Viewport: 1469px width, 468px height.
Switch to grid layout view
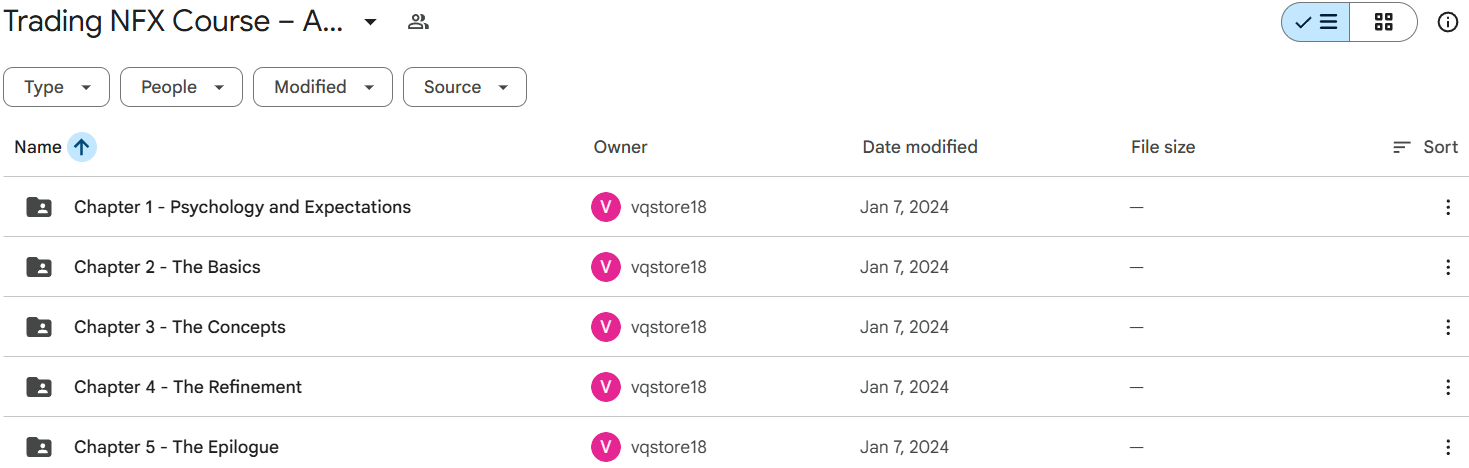1384,22
